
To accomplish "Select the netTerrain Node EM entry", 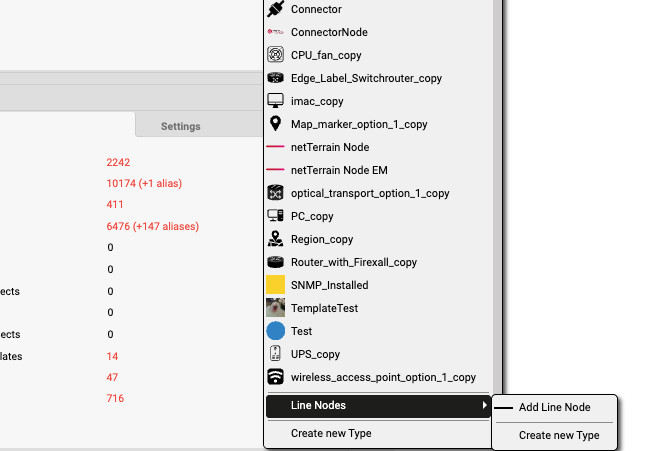I will (x=338, y=170).
